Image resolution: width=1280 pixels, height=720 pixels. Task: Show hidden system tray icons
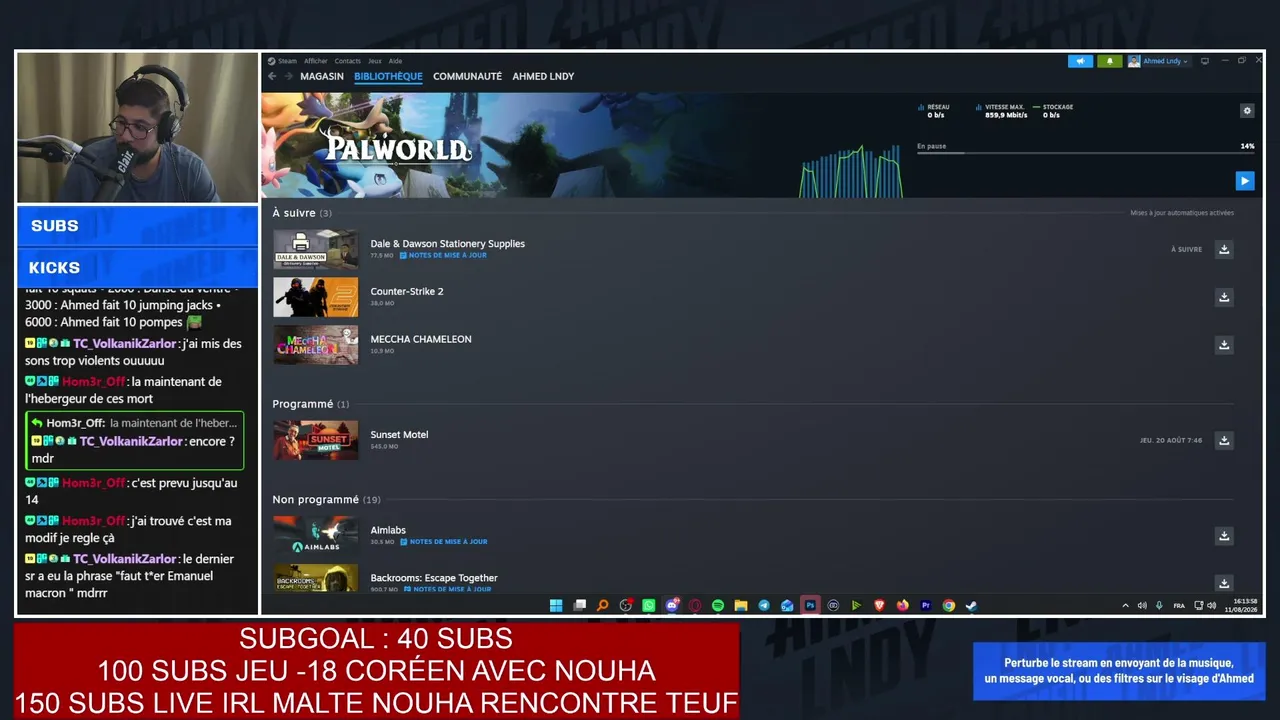(1125, 605)
